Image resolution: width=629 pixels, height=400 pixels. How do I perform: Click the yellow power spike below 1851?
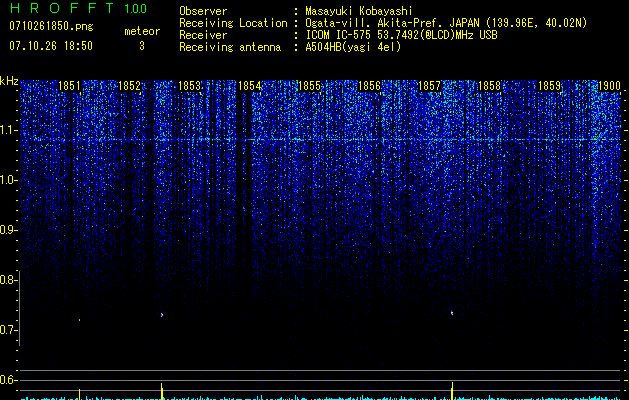click(x=79, y=394)
